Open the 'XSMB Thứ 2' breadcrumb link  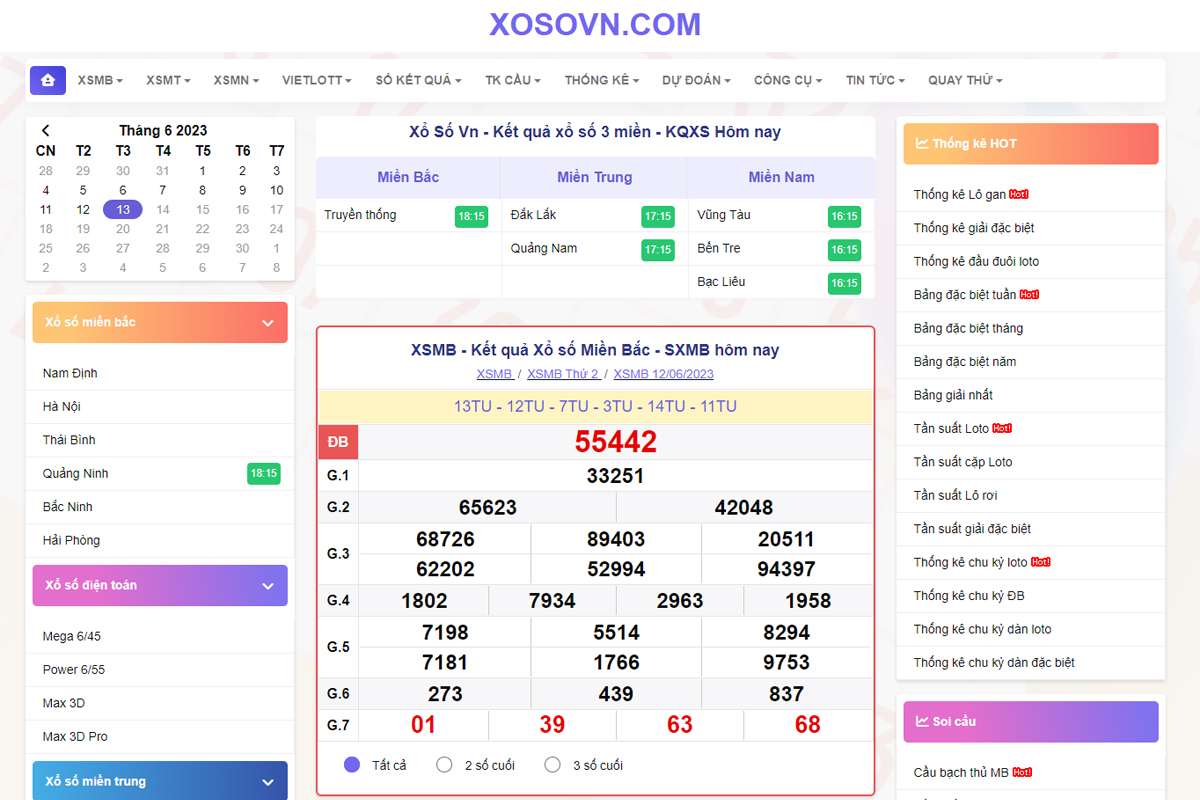[563, 374]
